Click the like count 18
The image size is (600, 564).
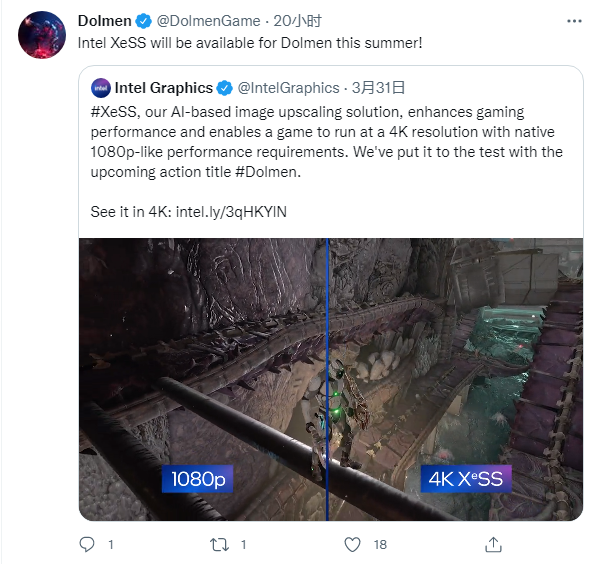pyautogui.click(x=379, y=545)
